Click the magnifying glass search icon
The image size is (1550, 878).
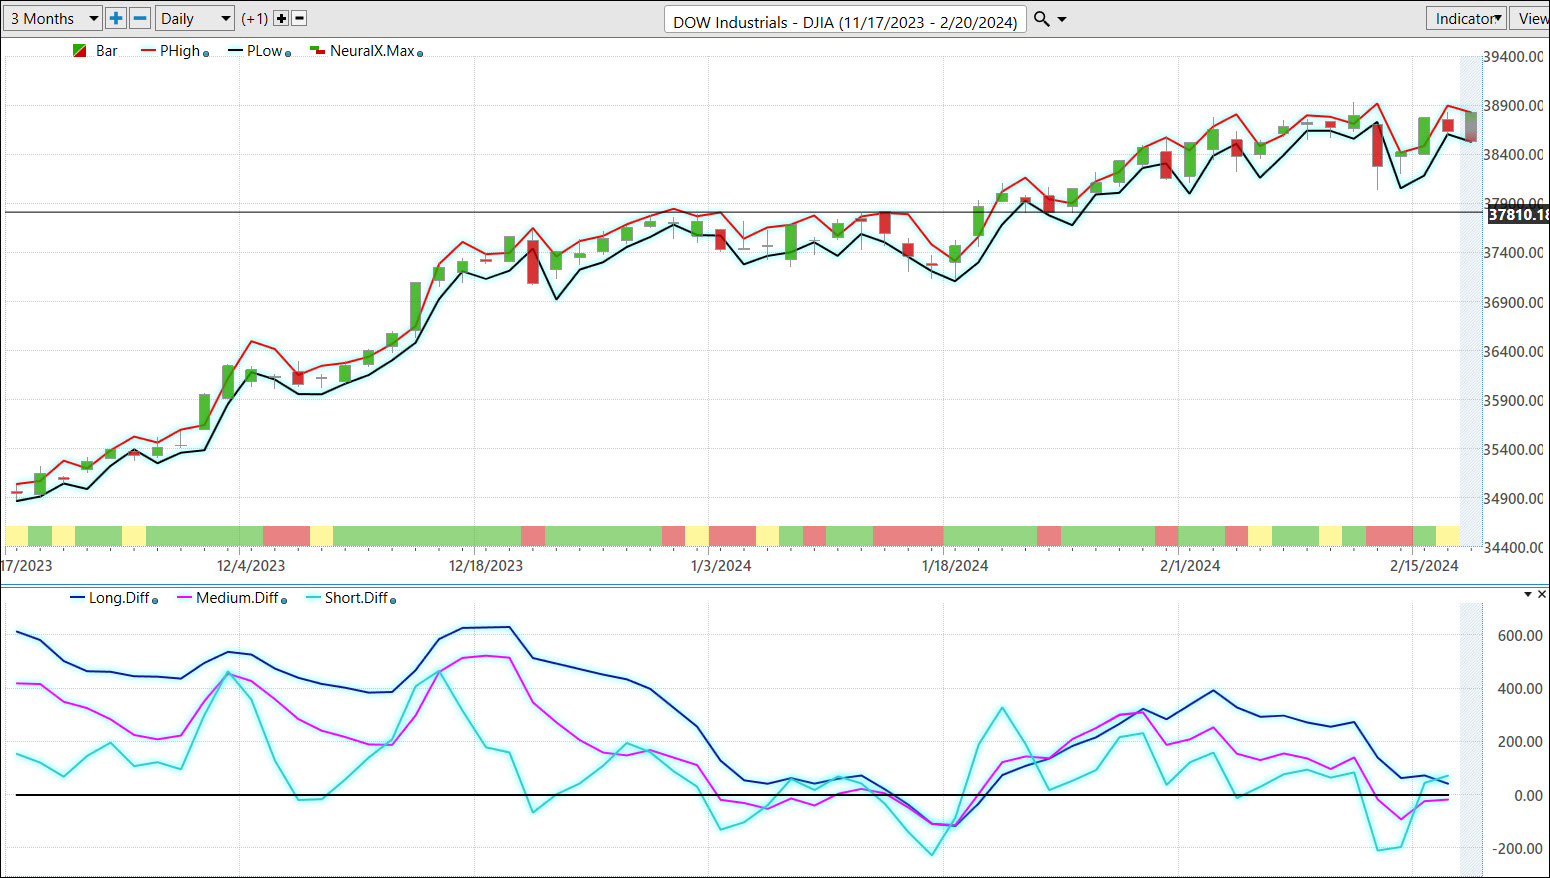pos(1041,19)
